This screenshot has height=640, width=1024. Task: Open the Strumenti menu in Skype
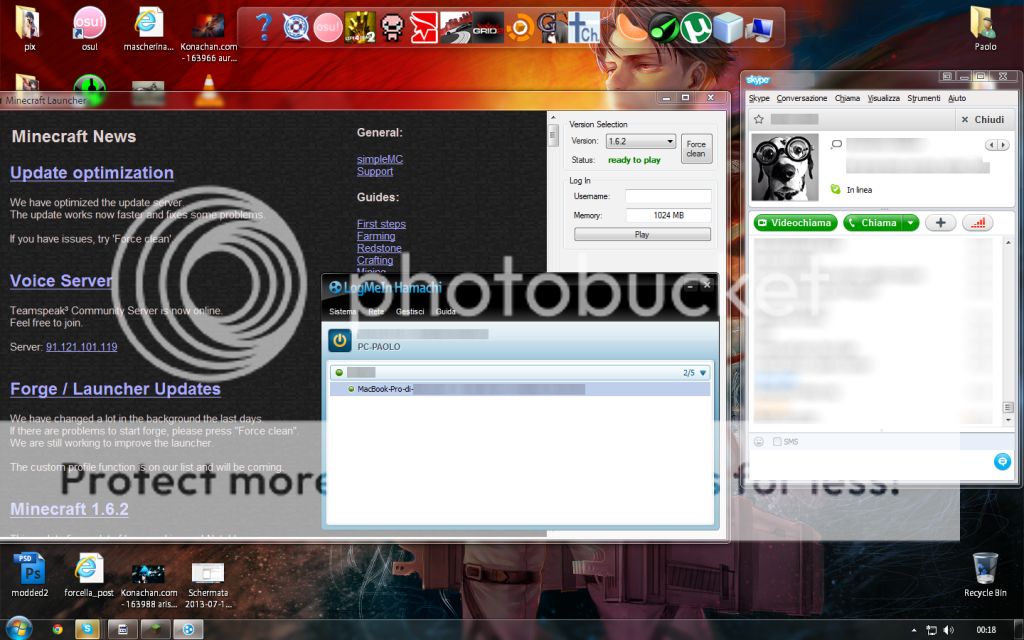tap(924, 98)
